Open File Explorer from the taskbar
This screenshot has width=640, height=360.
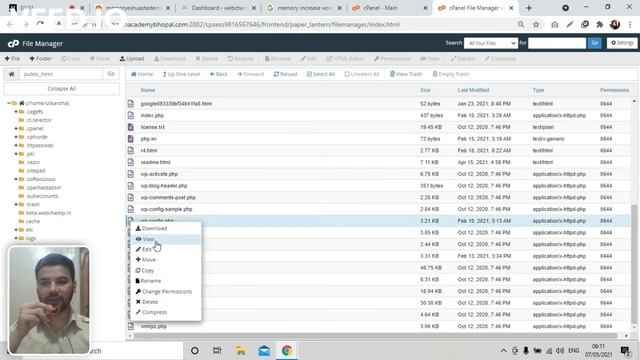pos(241,351)
